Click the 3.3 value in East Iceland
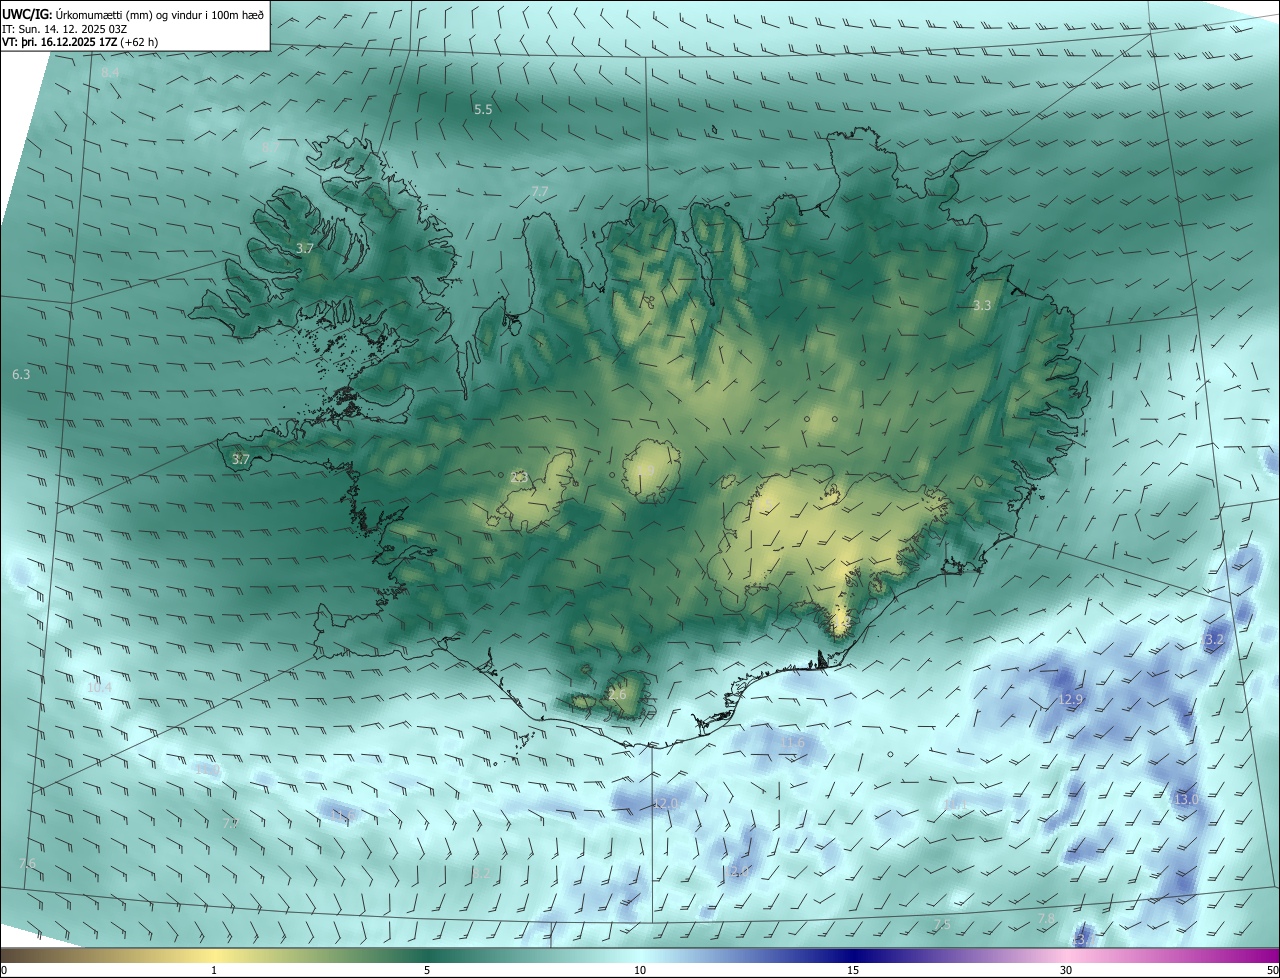Viewport: 1280px width, 978px height. tap(982, 305)
